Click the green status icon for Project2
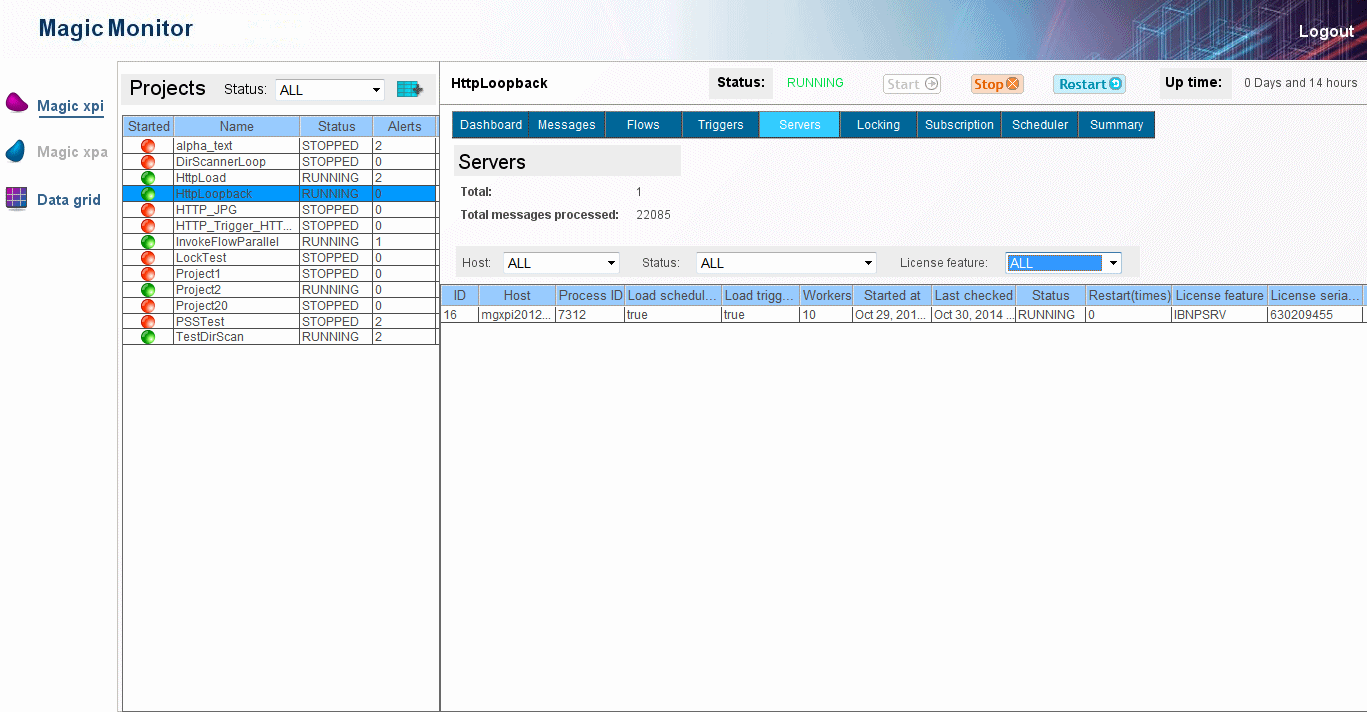The height and width of the screenshot is (712, 1367). pos(148,290)
